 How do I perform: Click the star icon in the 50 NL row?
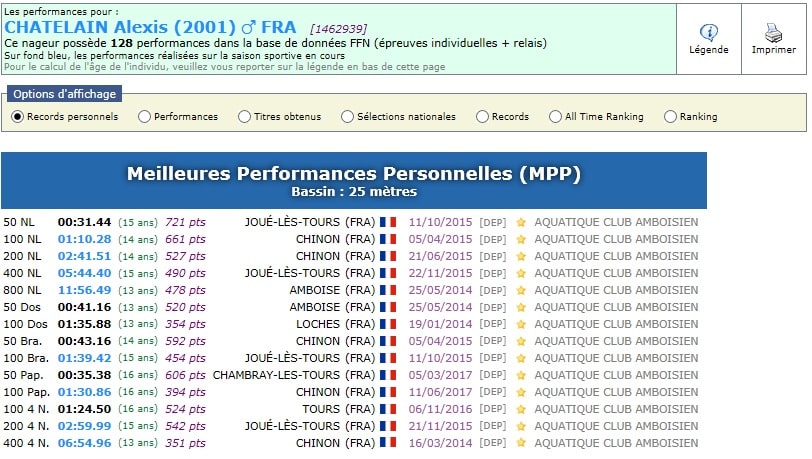click(x=521, y=222)
